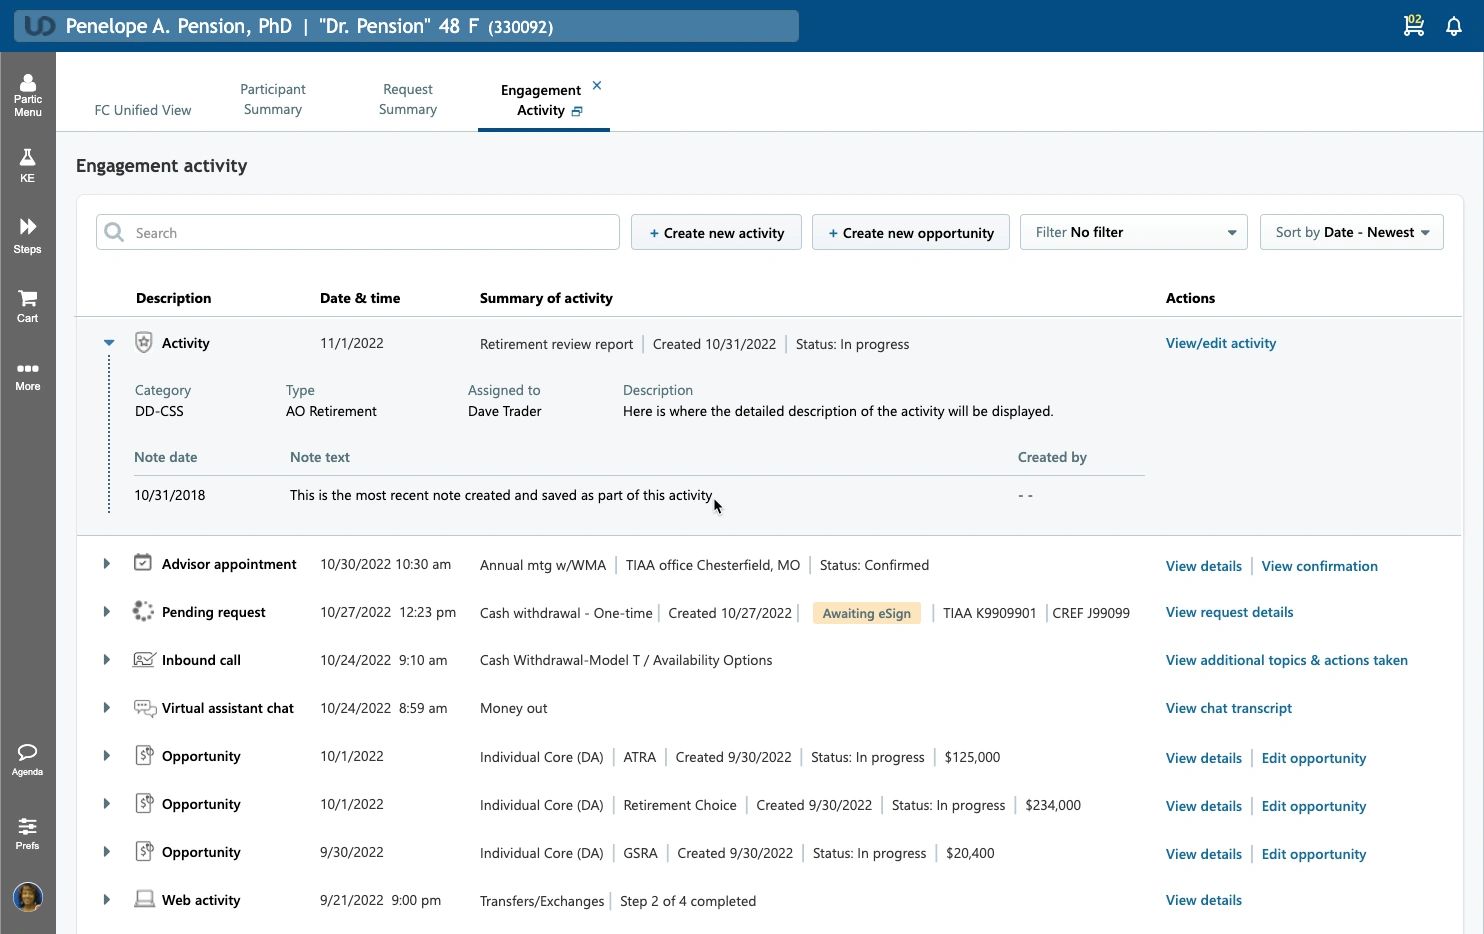Expand the Pending request row
Viewport: 1484px width, 934px height.
tap(107, 612)
